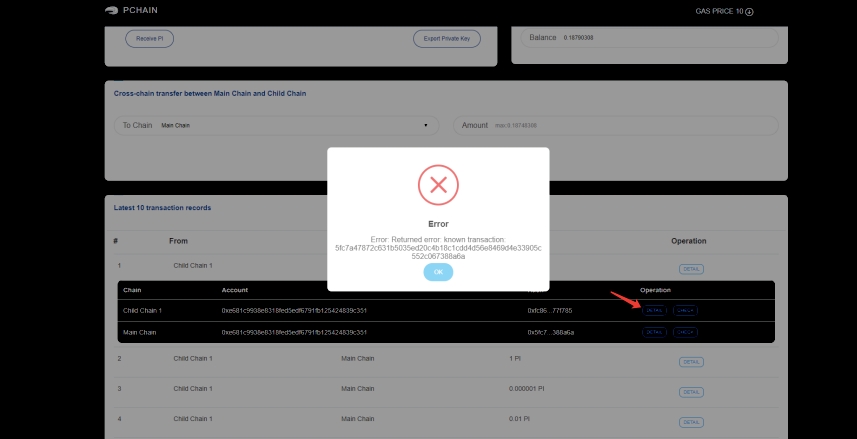Click DETAIL for transaction record 1
The width and height of the screenshot is (857, 439).
click(x=691, y=268)
